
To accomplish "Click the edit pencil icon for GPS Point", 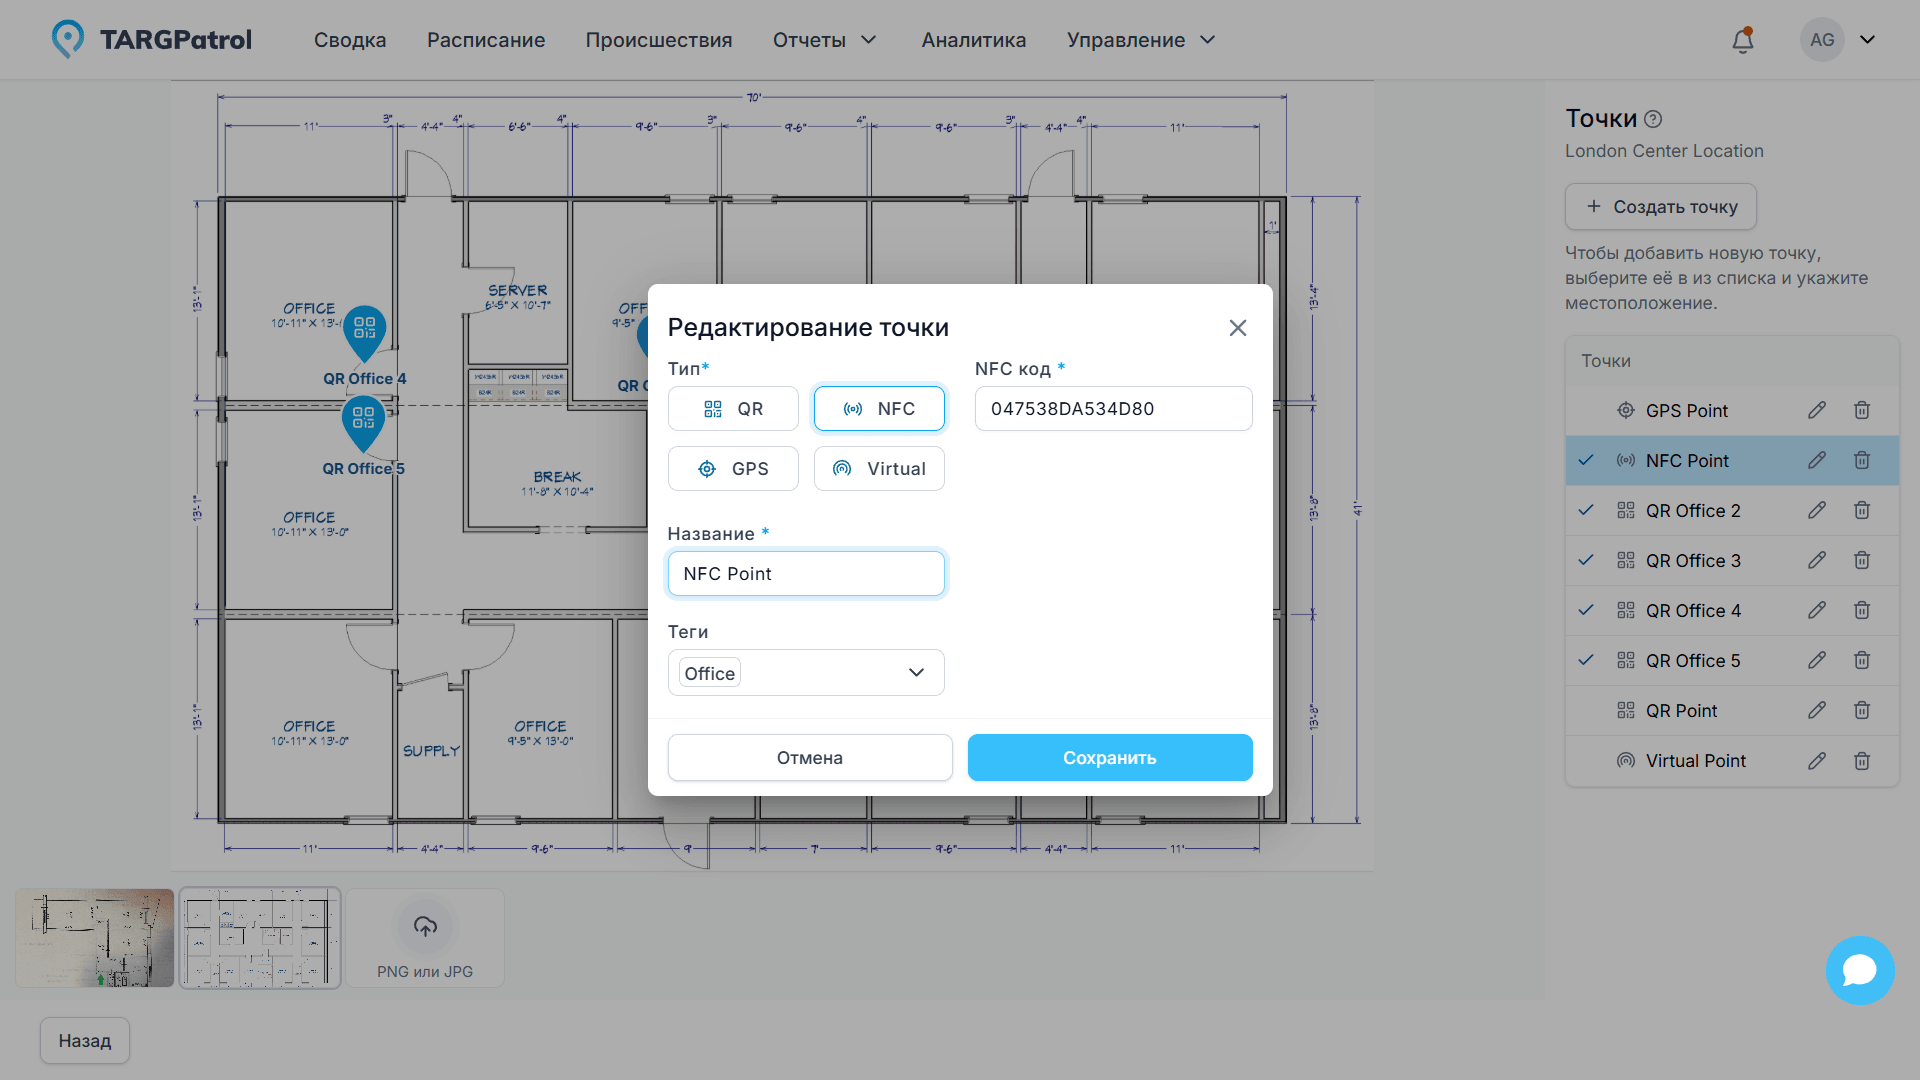I will (x=1817, y=410).
